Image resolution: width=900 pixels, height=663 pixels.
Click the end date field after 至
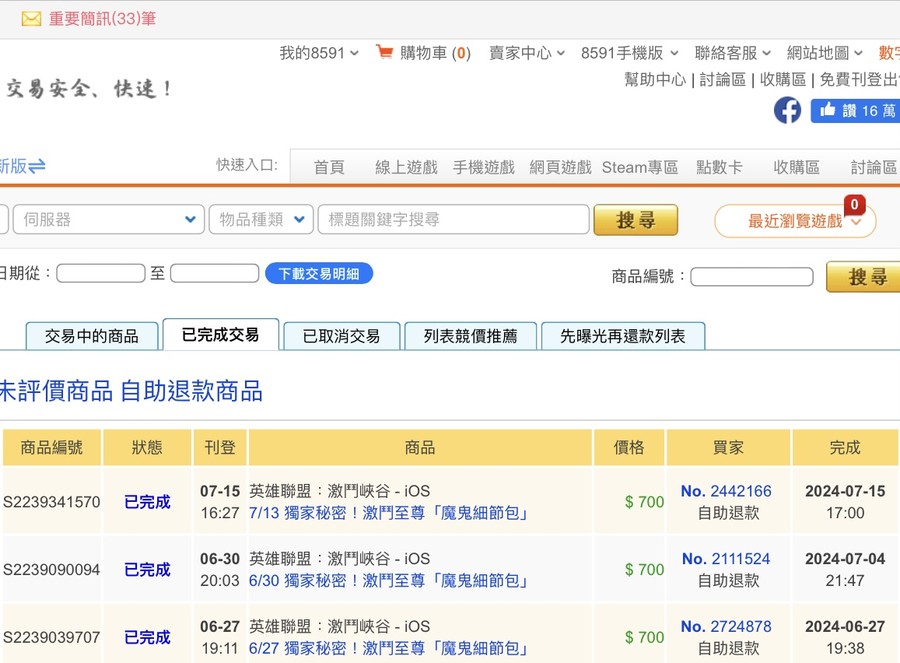coord(215,273)
